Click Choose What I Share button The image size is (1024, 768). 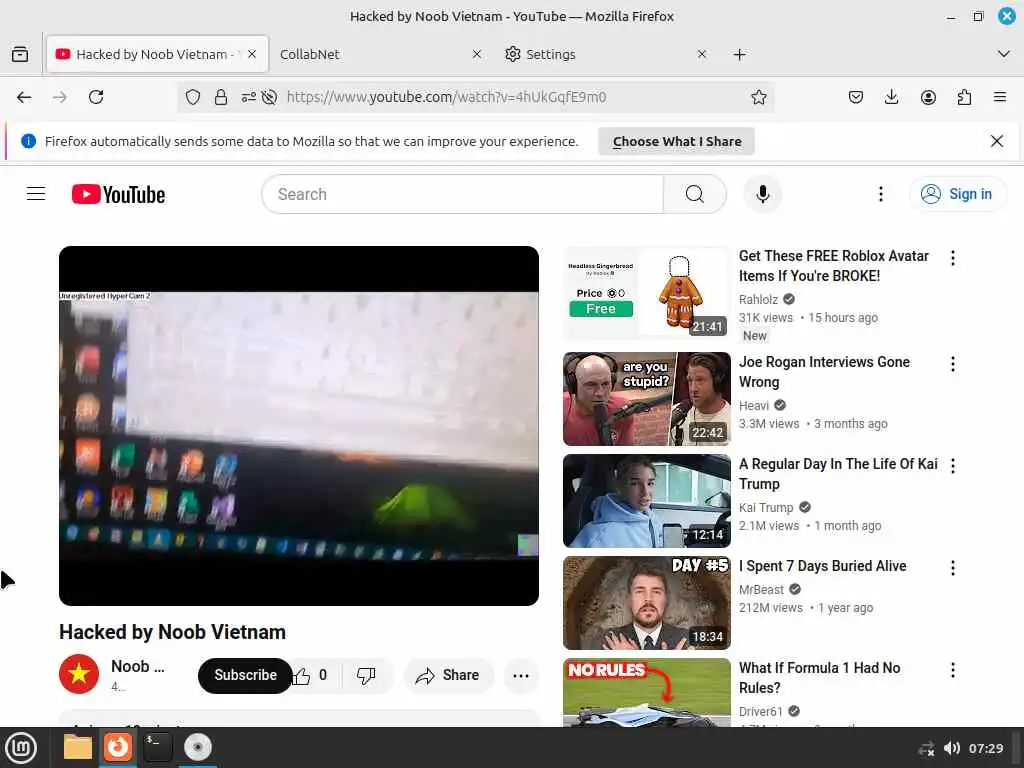pos(677,141)
